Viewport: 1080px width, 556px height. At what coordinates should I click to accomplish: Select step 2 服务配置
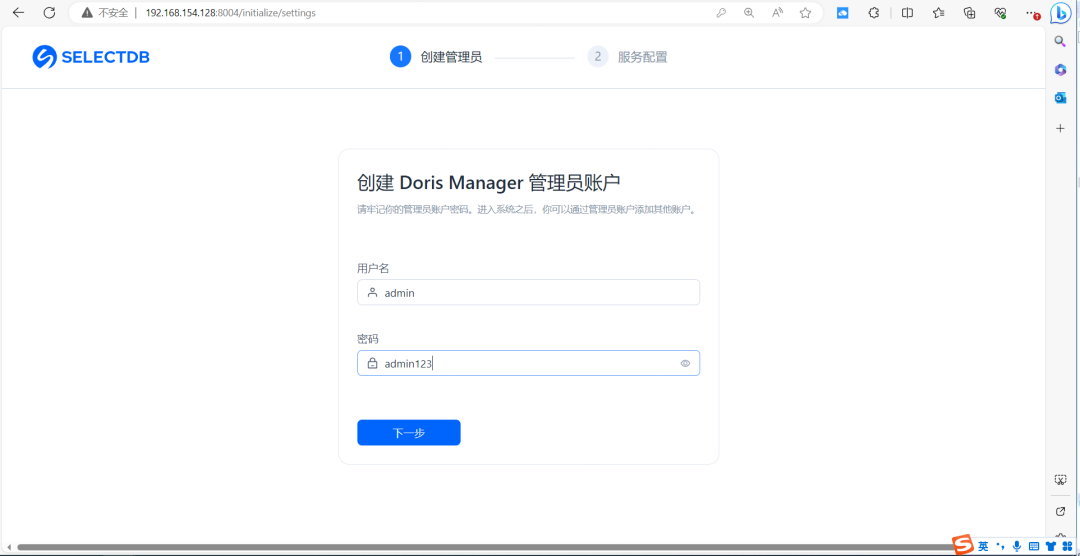(x=627, y=56)
